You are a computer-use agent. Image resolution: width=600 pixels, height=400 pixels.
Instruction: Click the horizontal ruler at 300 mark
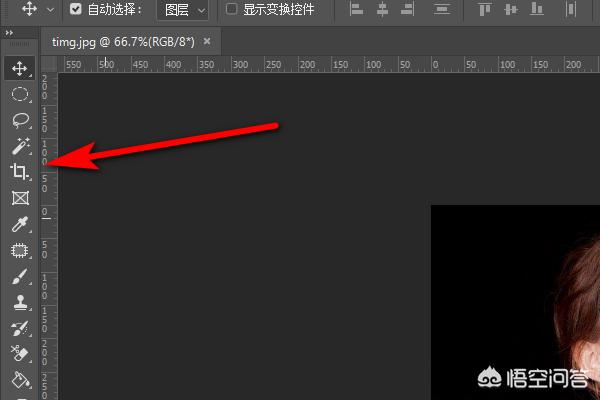[240, 64]
